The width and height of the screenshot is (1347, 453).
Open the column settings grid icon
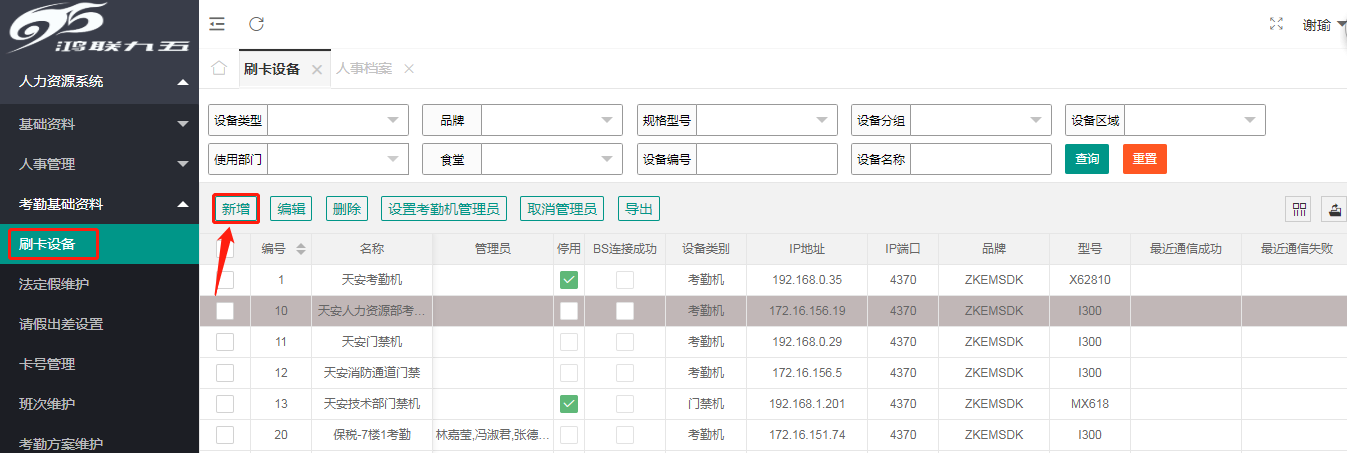tap(1300, 209)
